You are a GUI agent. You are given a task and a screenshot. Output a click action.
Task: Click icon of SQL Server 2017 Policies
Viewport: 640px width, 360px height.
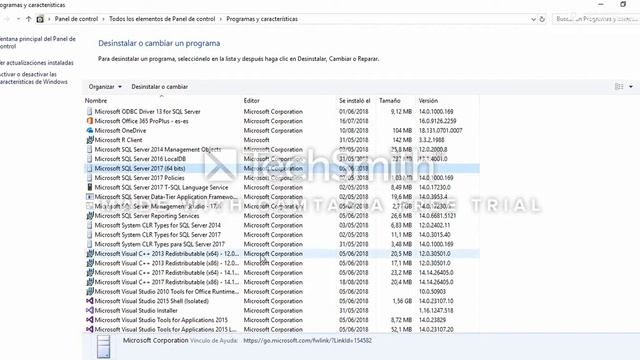coord(89,178)
